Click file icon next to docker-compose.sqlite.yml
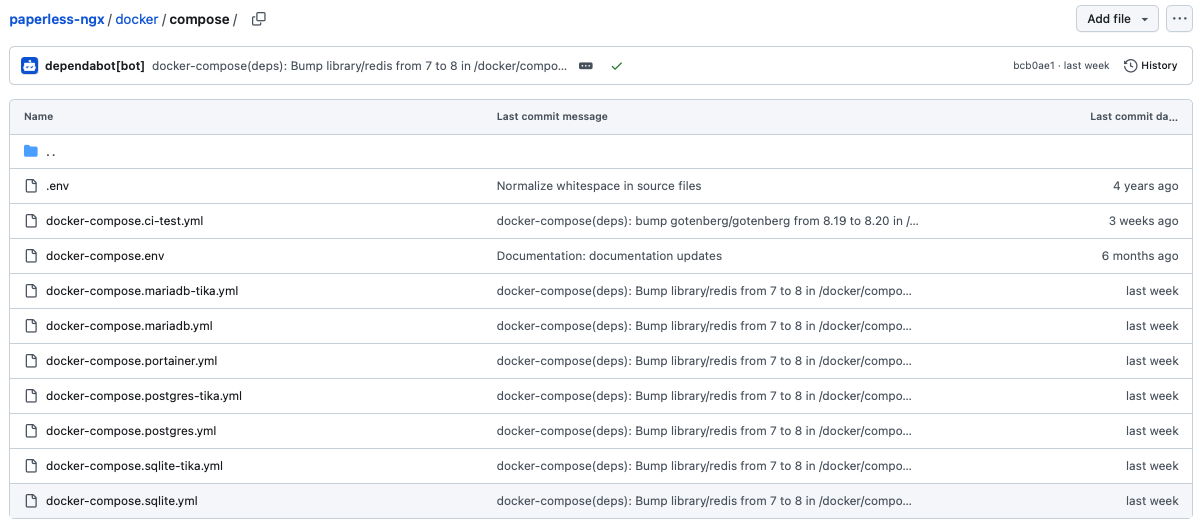 coord(31,501)
